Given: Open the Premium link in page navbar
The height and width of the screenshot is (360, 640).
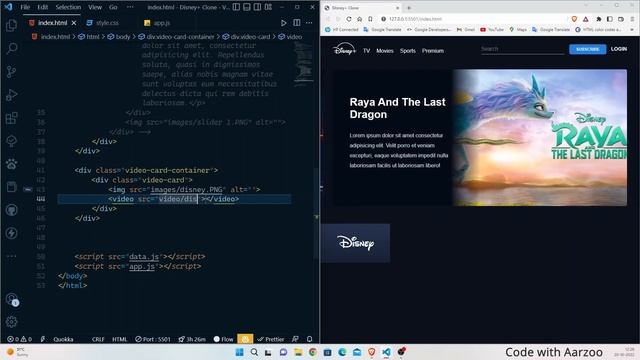Looking at the screenshot, I should pyautogui.click(x=433, y=51).
